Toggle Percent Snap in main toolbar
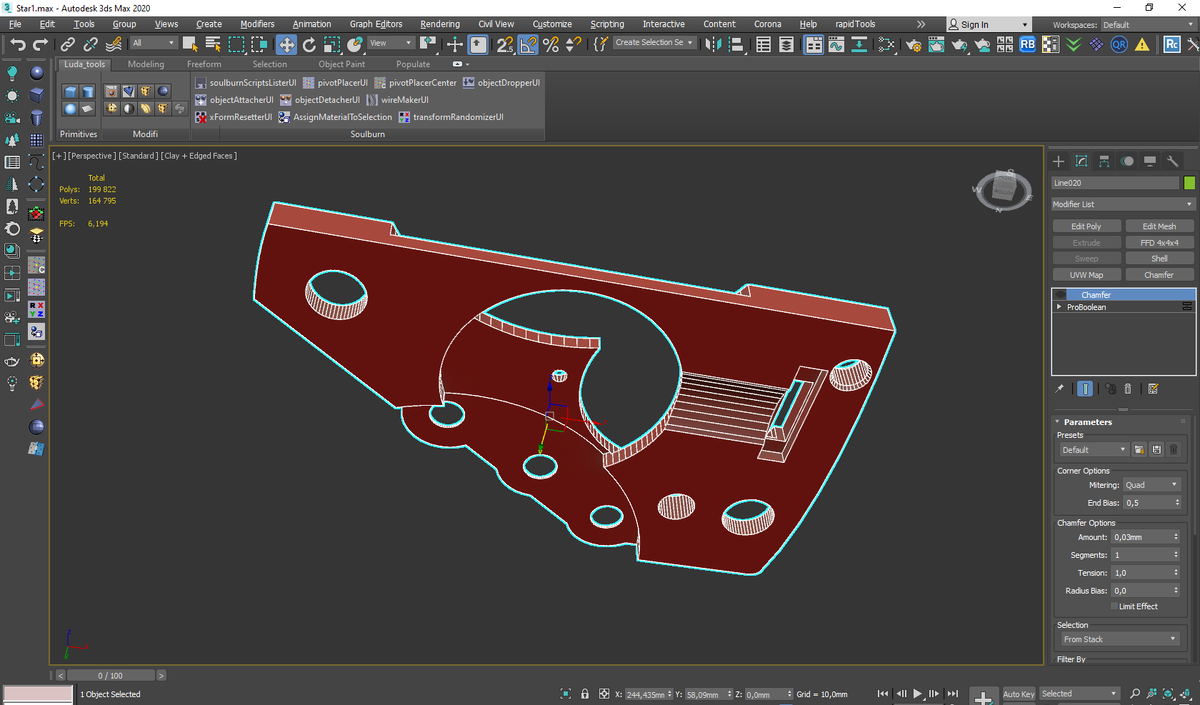1200x705 pixels. point(551,44)
